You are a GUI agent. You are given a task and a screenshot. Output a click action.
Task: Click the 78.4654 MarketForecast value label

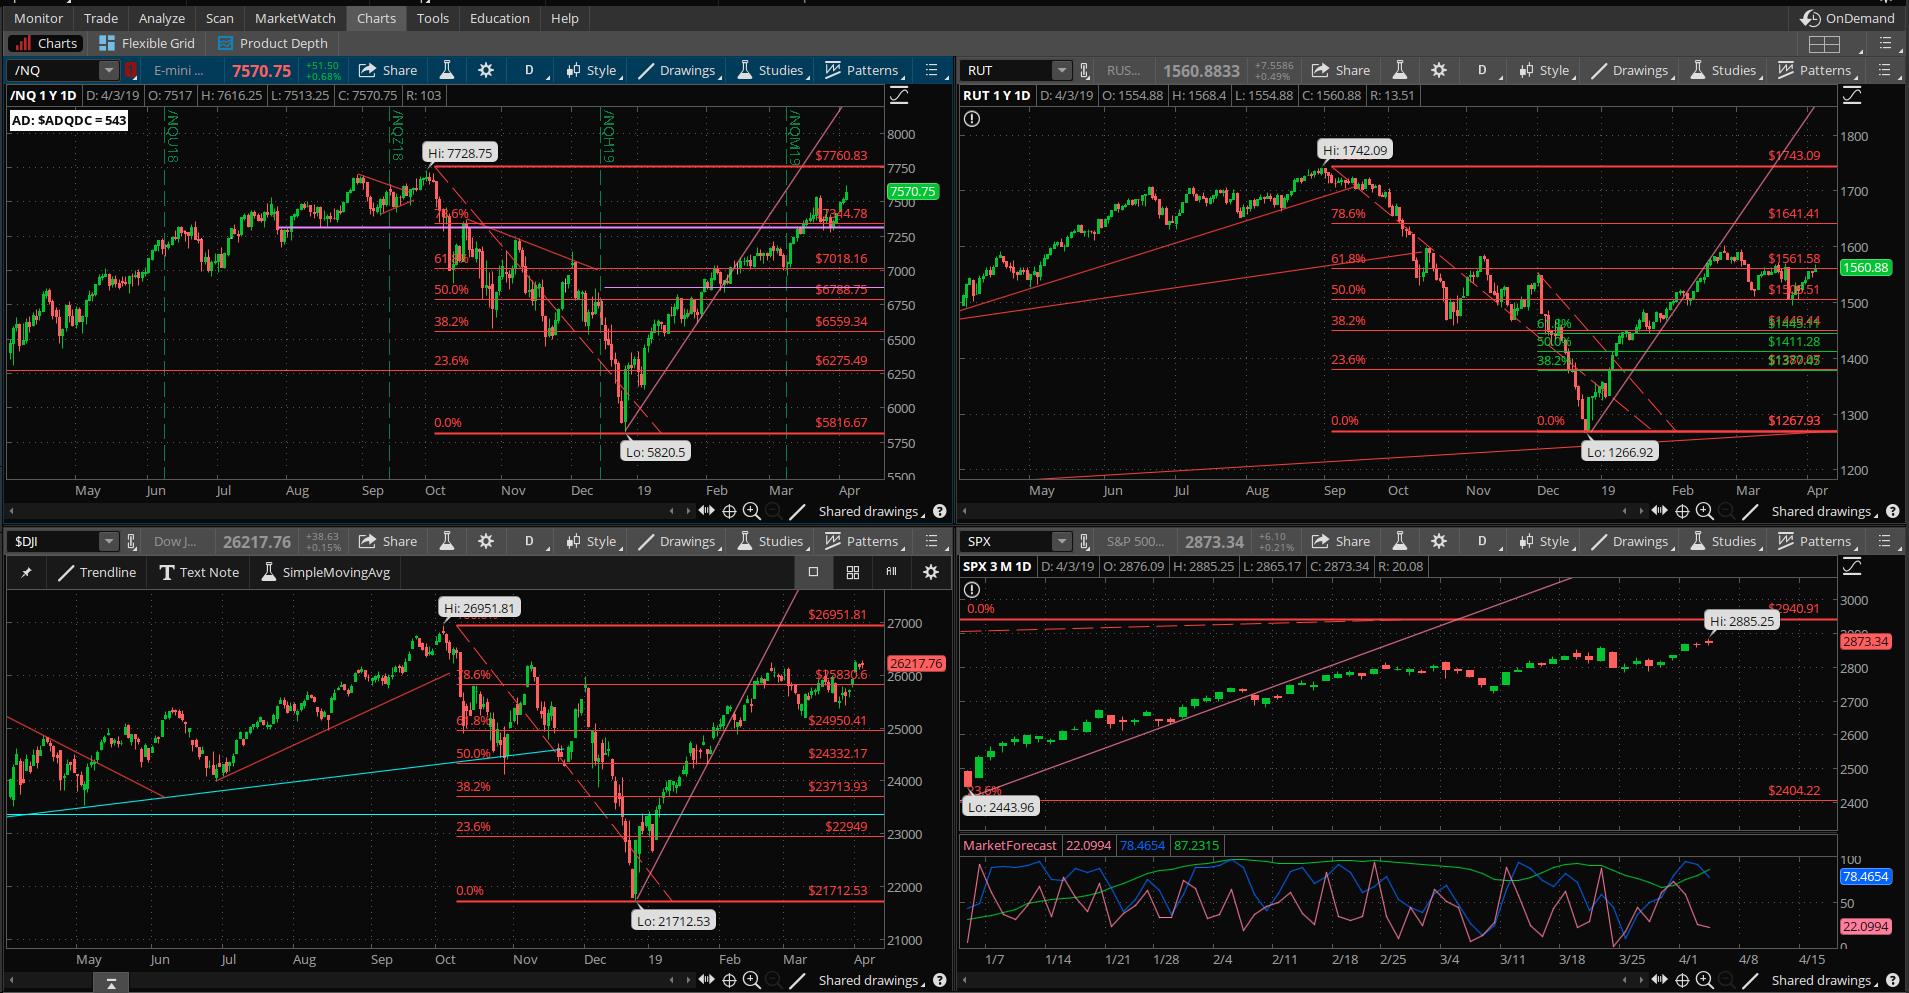1865,876
